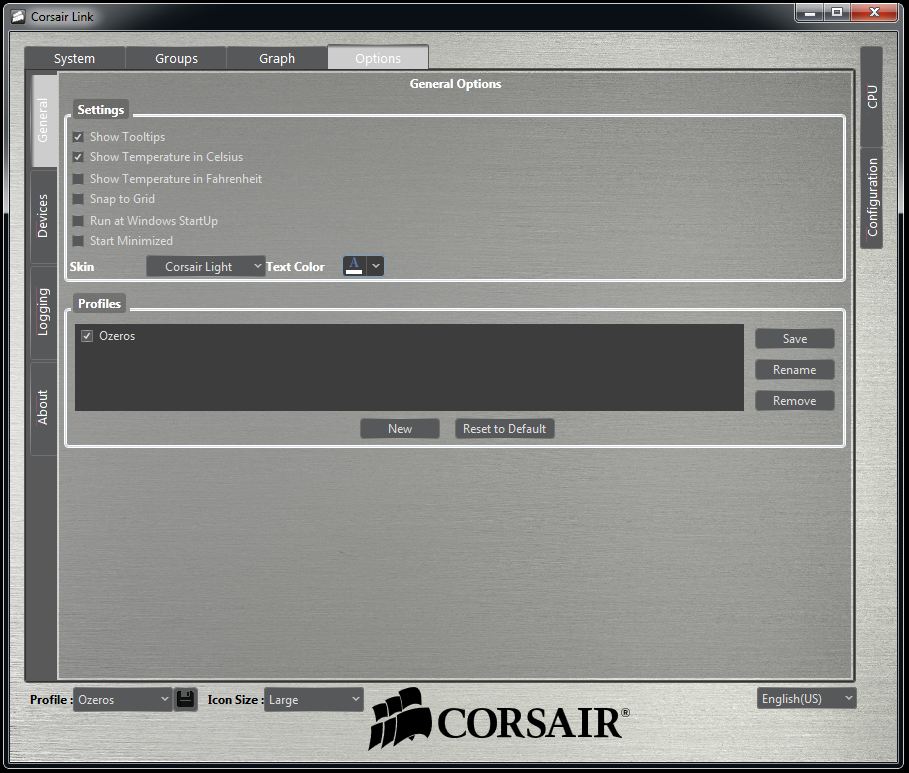
Task: Click the Reset to Default button
Action: [504, 429]
